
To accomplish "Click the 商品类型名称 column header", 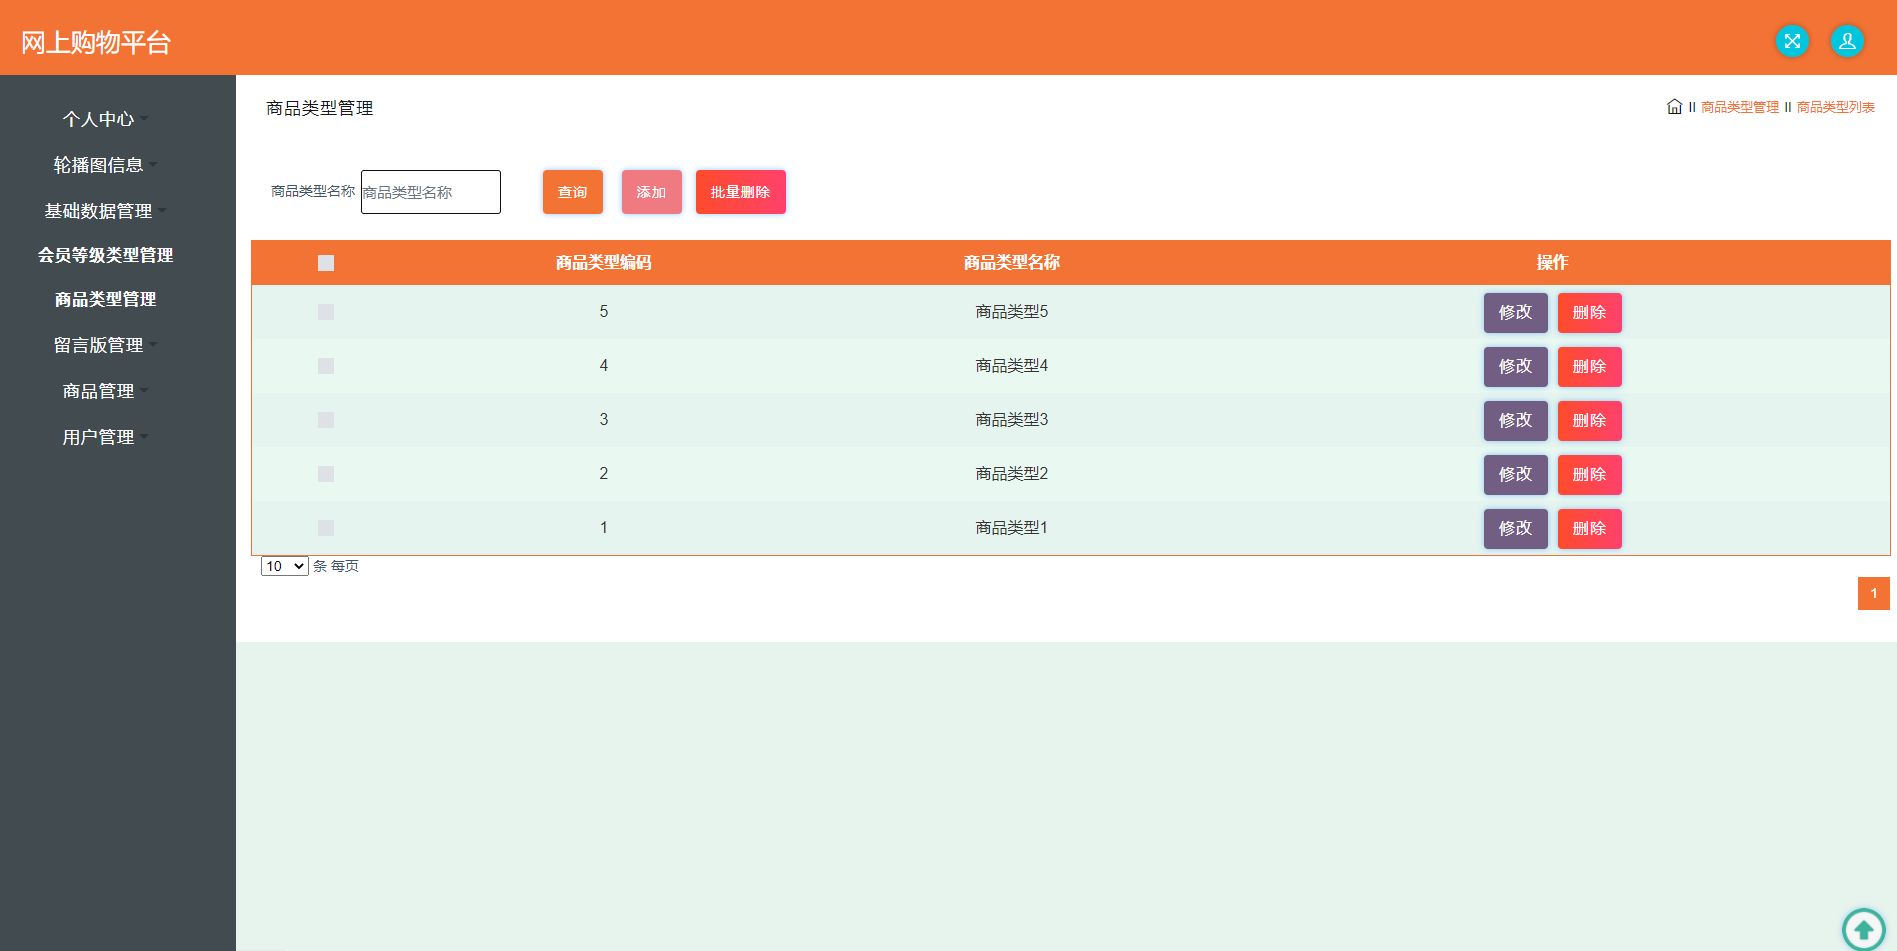I will 1011,262.
